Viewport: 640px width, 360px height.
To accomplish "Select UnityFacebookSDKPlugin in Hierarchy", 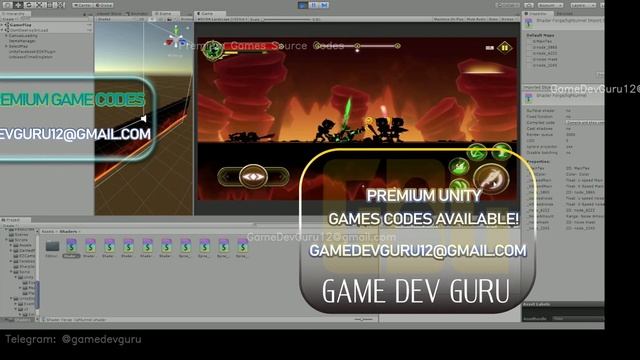I will pyautogui.click(x=32, y=51).
